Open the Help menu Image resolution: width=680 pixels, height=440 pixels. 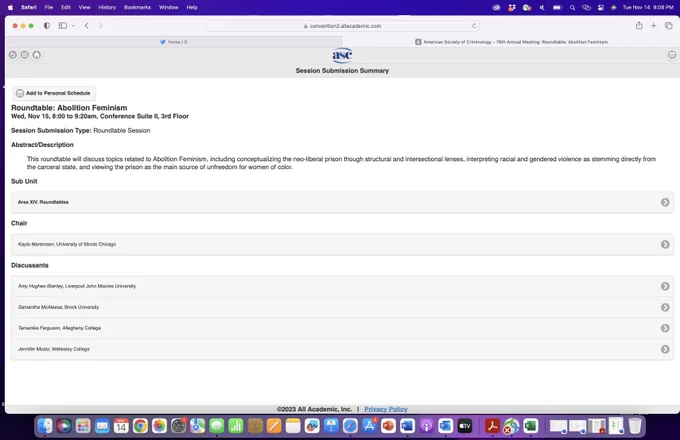click(x=192, y=7)
